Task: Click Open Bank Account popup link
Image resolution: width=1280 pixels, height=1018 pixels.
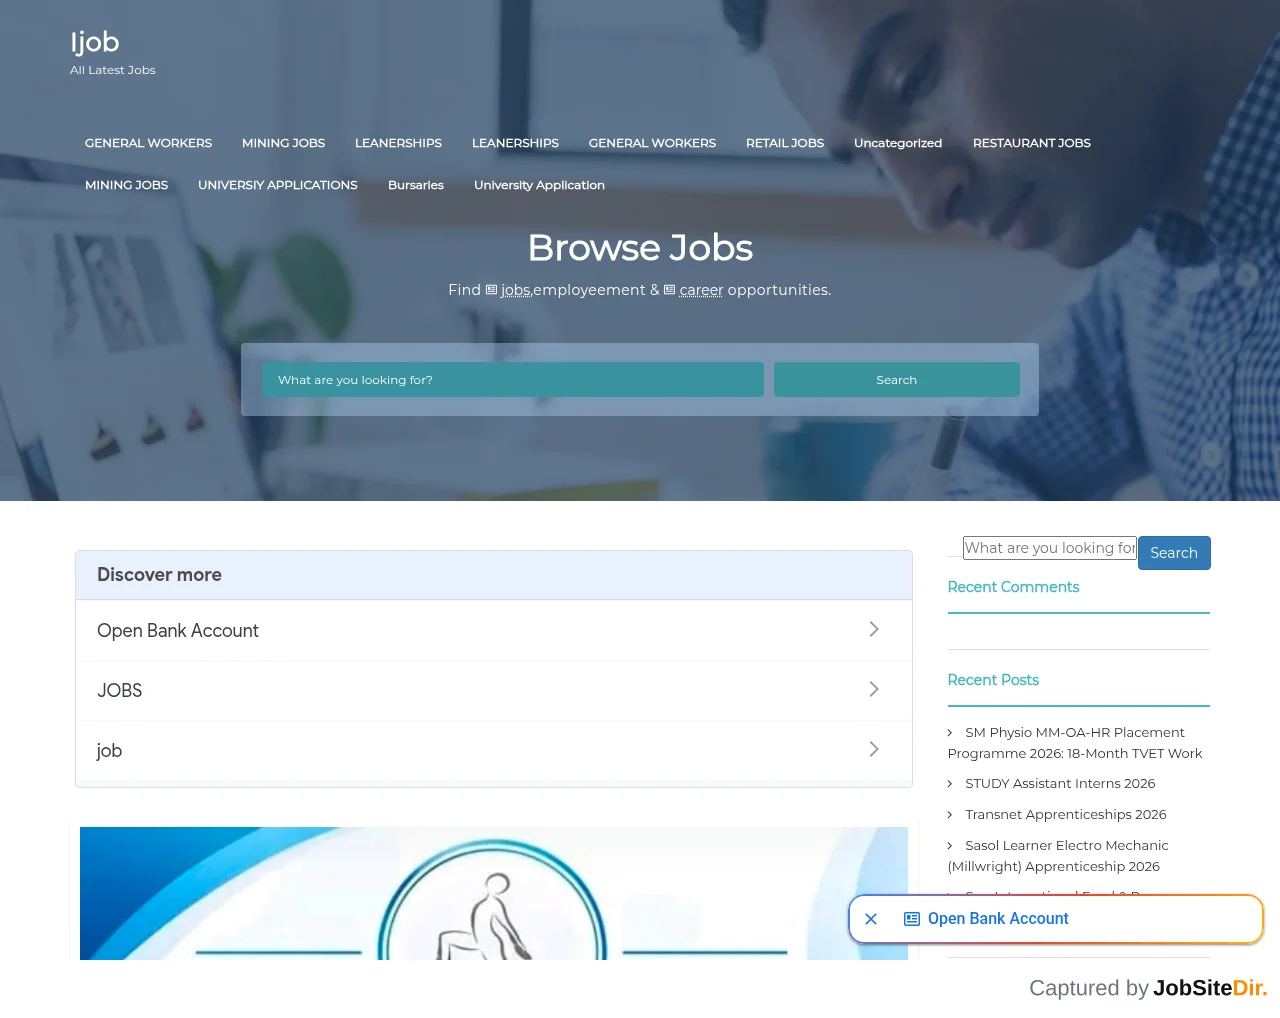Action: 998,919
